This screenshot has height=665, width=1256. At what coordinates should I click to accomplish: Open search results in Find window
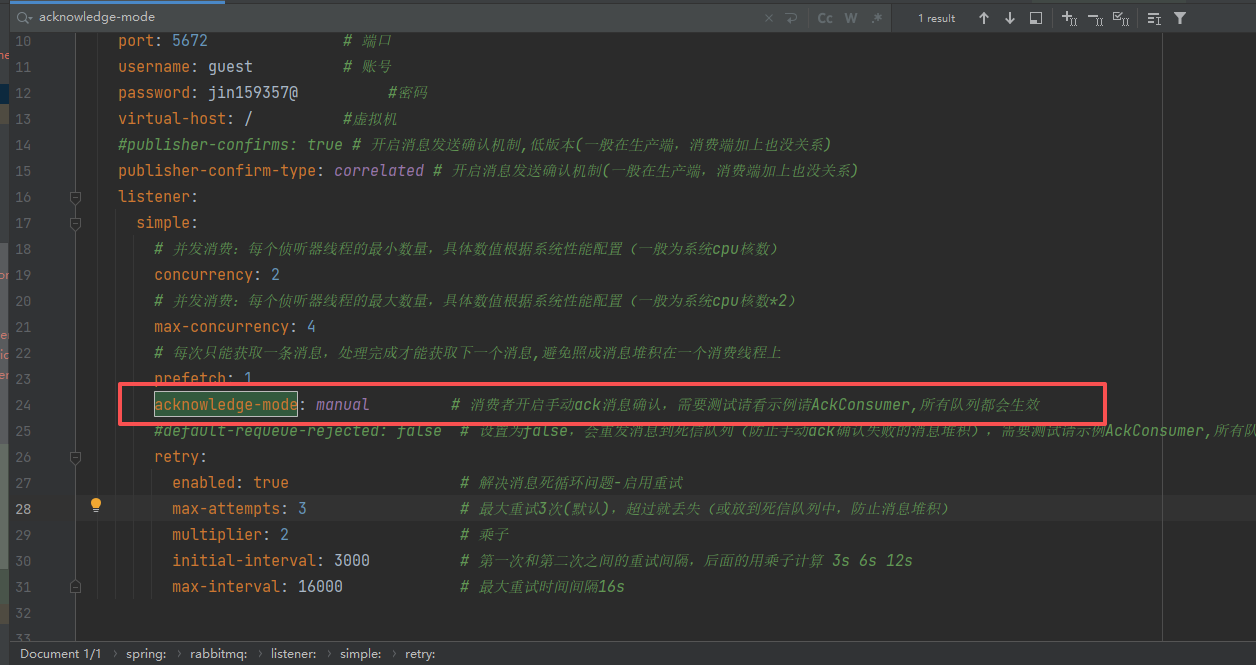(1036, 18)
